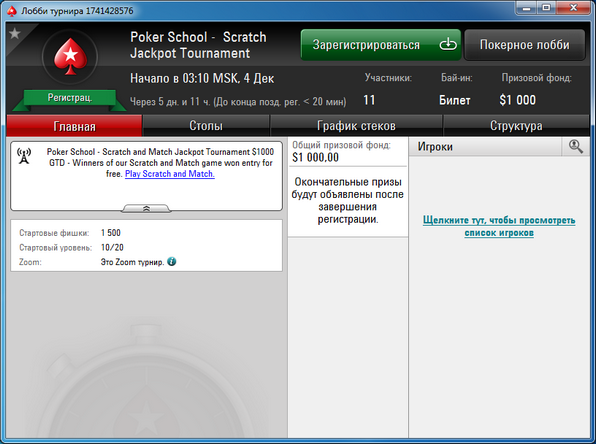This screenshot has height=444, width=596.
Task: Open player search magnifier icon
Action: 575,146
